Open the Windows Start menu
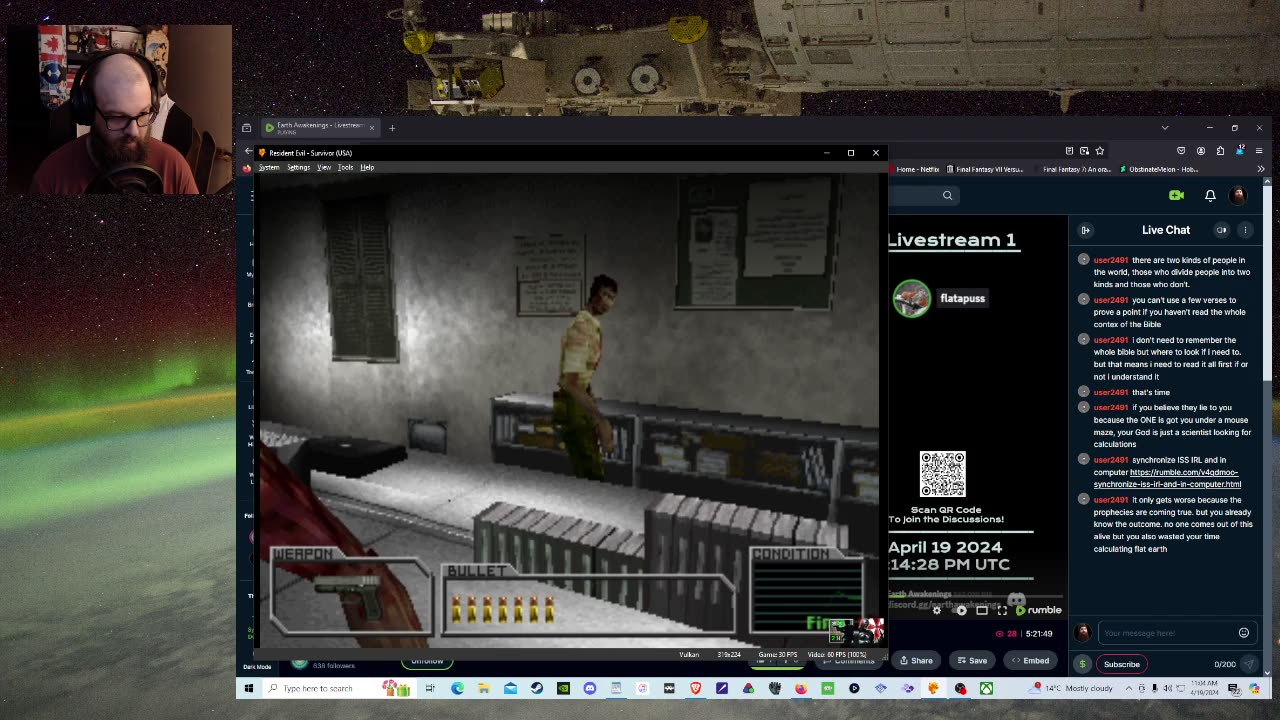Image resolution: width=1280 pixels, height=720 pixels. (248, 688)
